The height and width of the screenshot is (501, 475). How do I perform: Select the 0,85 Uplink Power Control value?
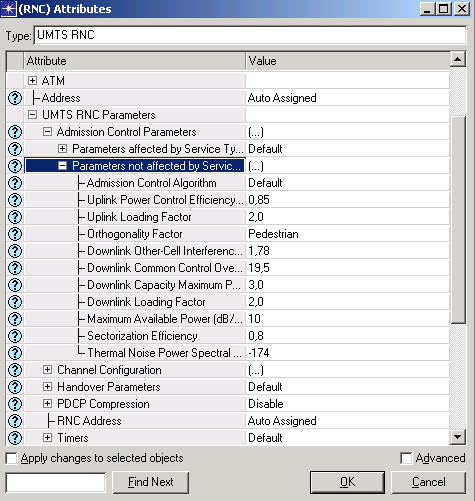[259, 200]
